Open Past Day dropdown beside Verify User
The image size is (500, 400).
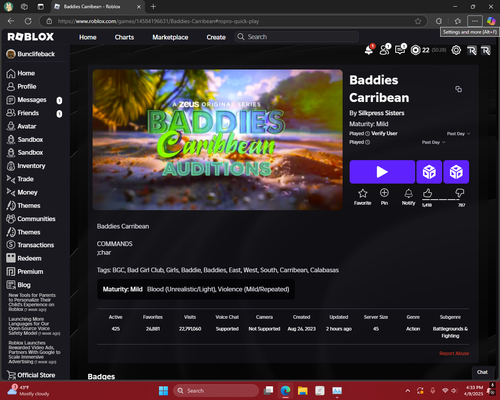tap(459, 133)
